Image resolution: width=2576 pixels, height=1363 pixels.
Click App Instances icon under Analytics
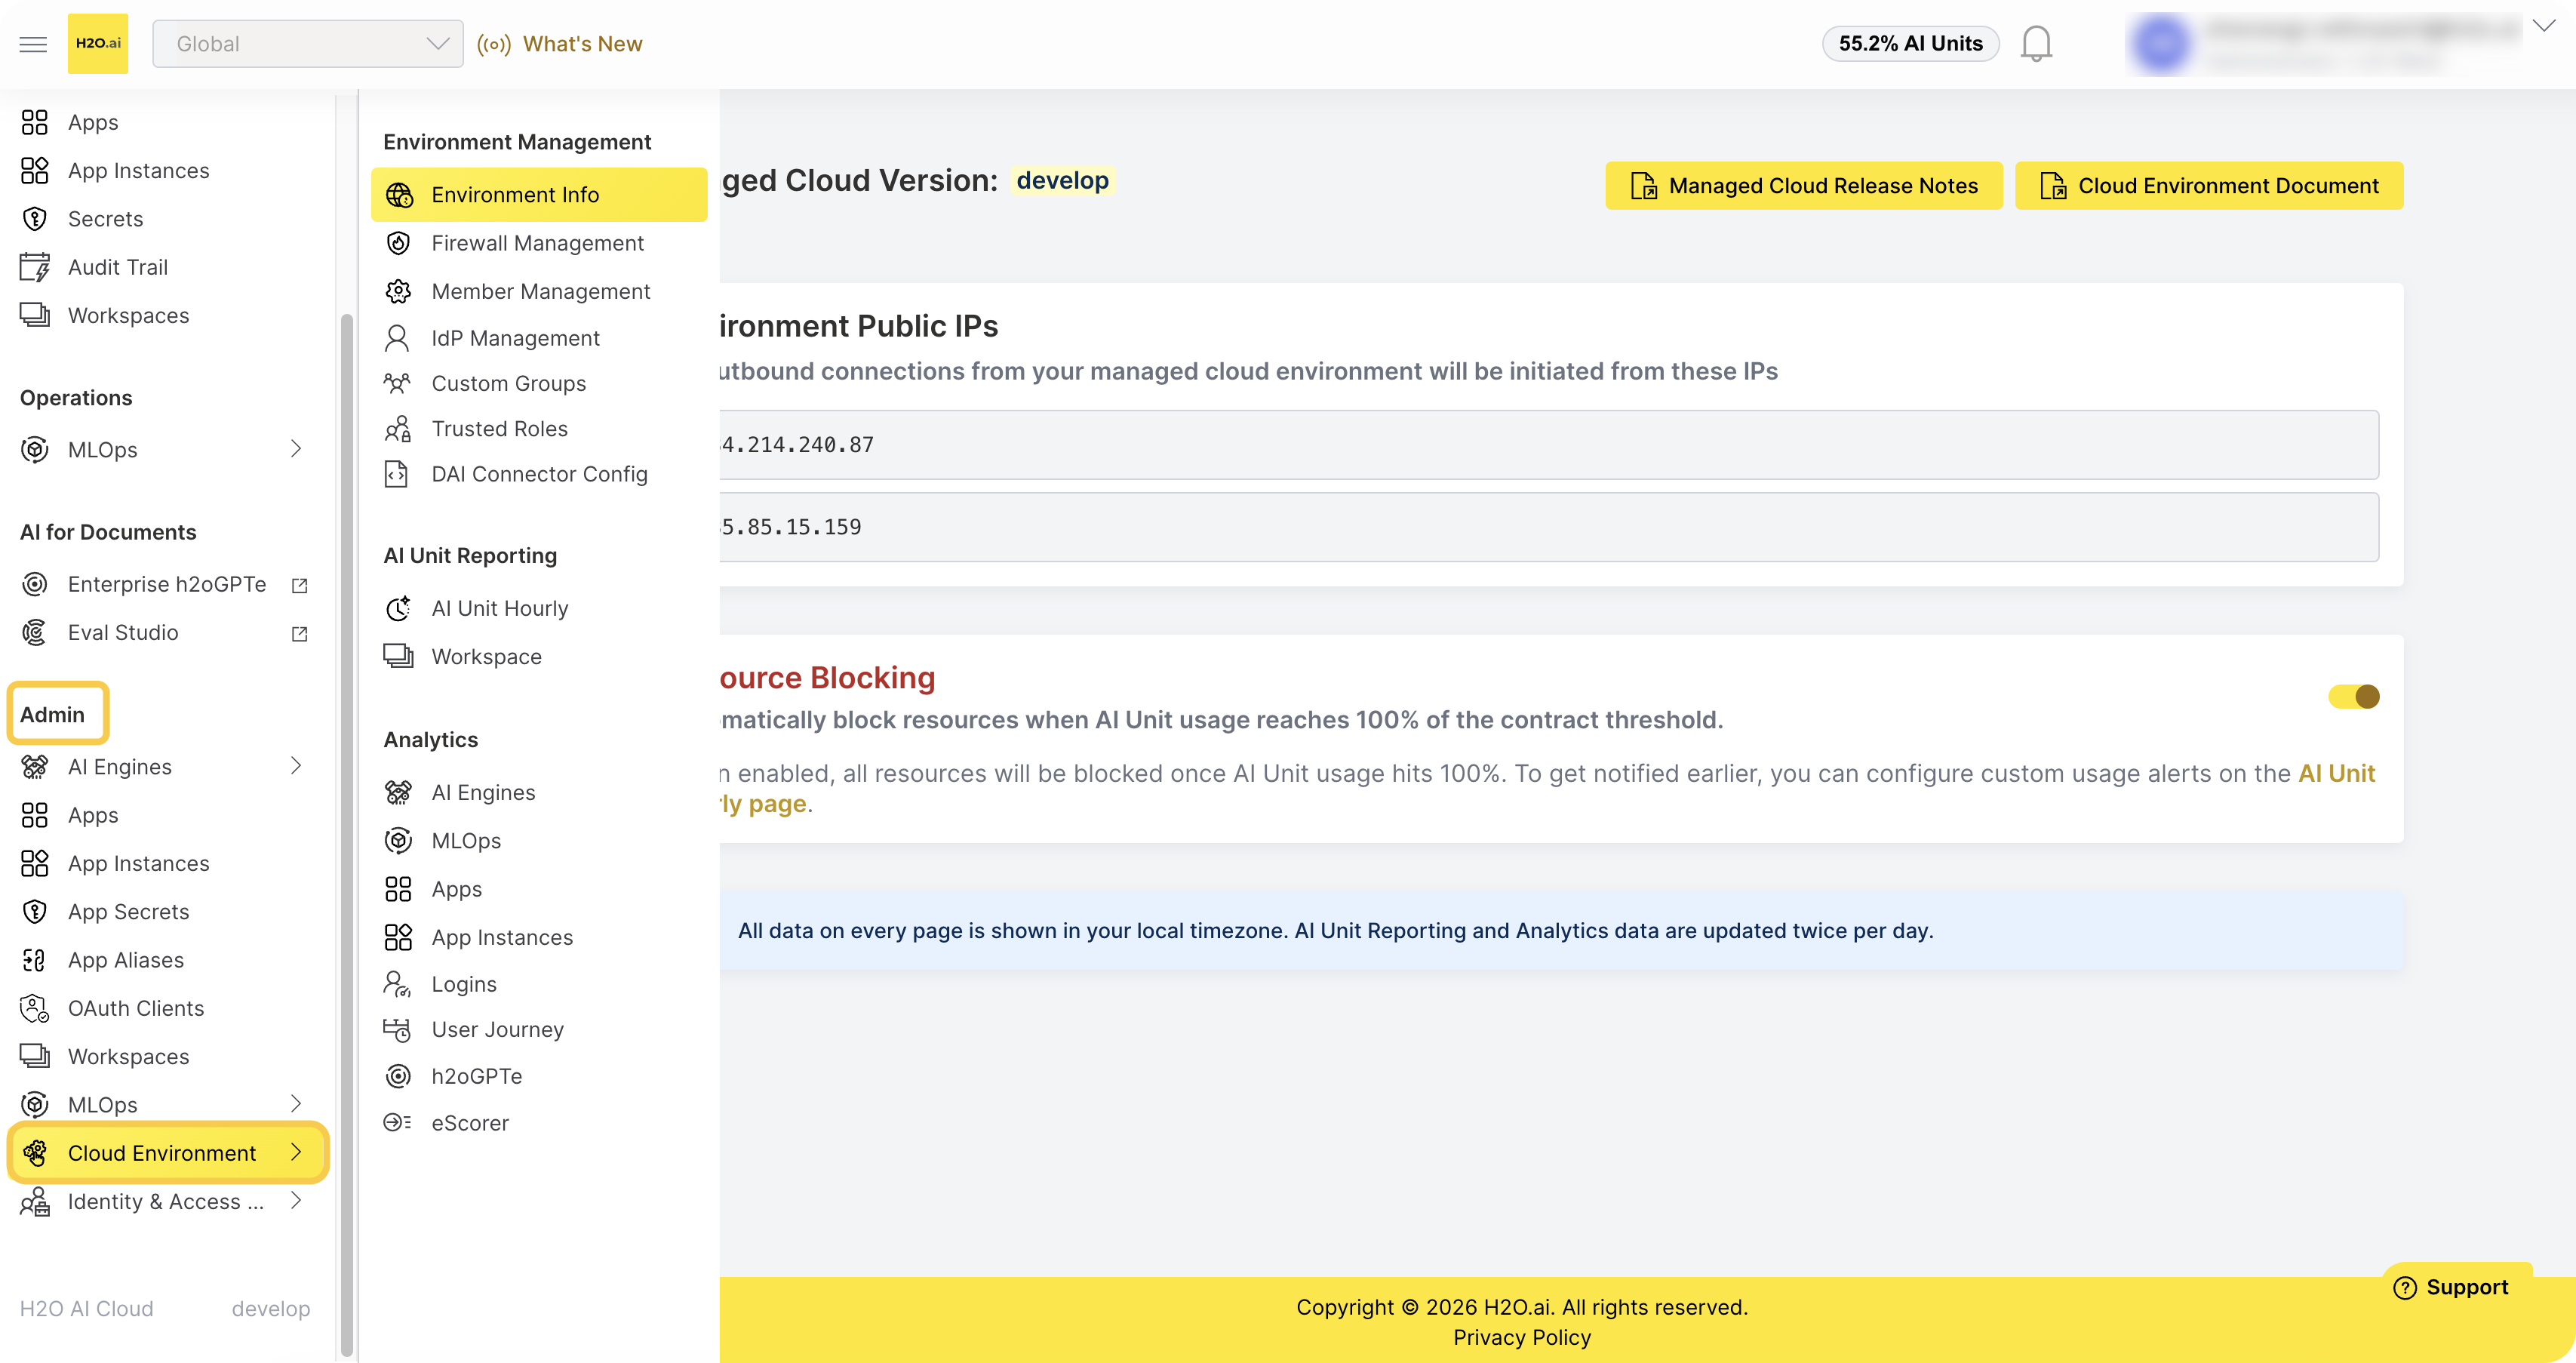(x=398, y=937)
